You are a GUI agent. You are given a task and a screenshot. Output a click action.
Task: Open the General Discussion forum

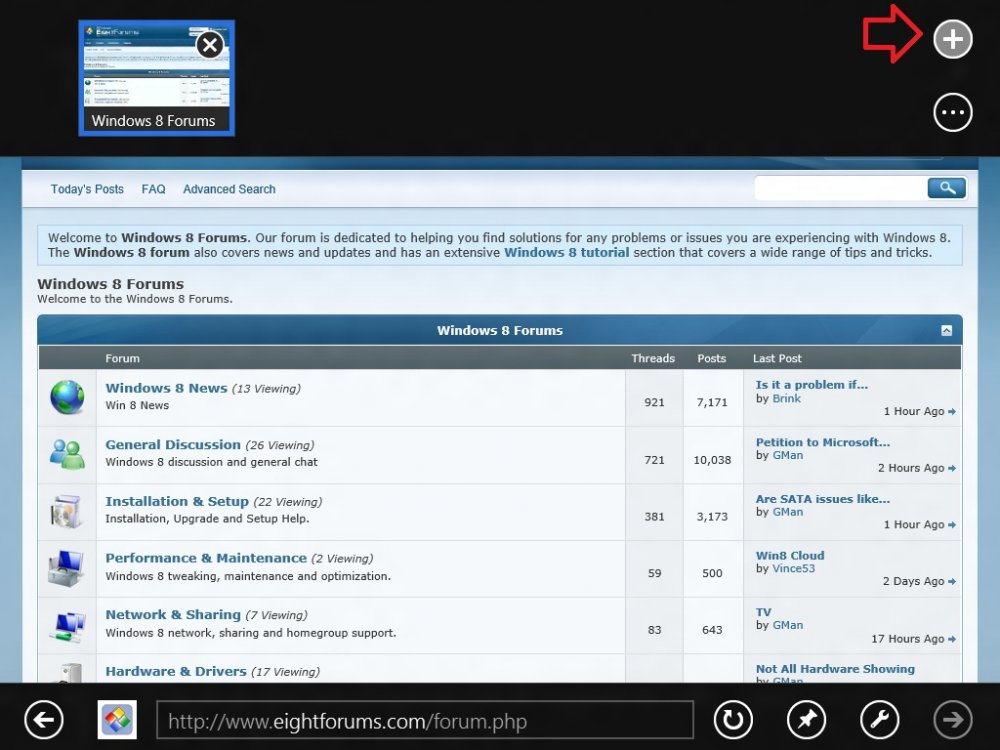tap(173, 445)
